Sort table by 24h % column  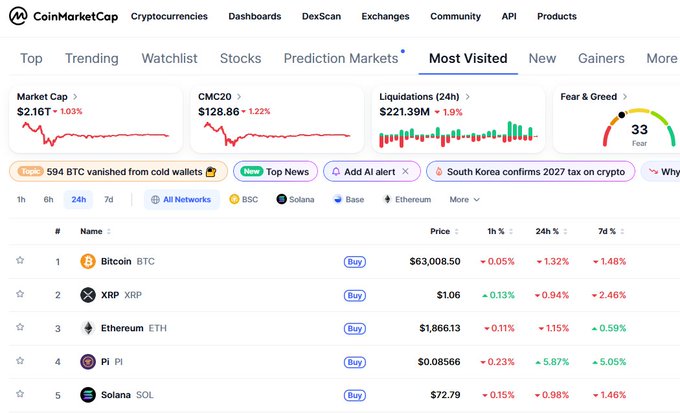(x=551, y=231)
